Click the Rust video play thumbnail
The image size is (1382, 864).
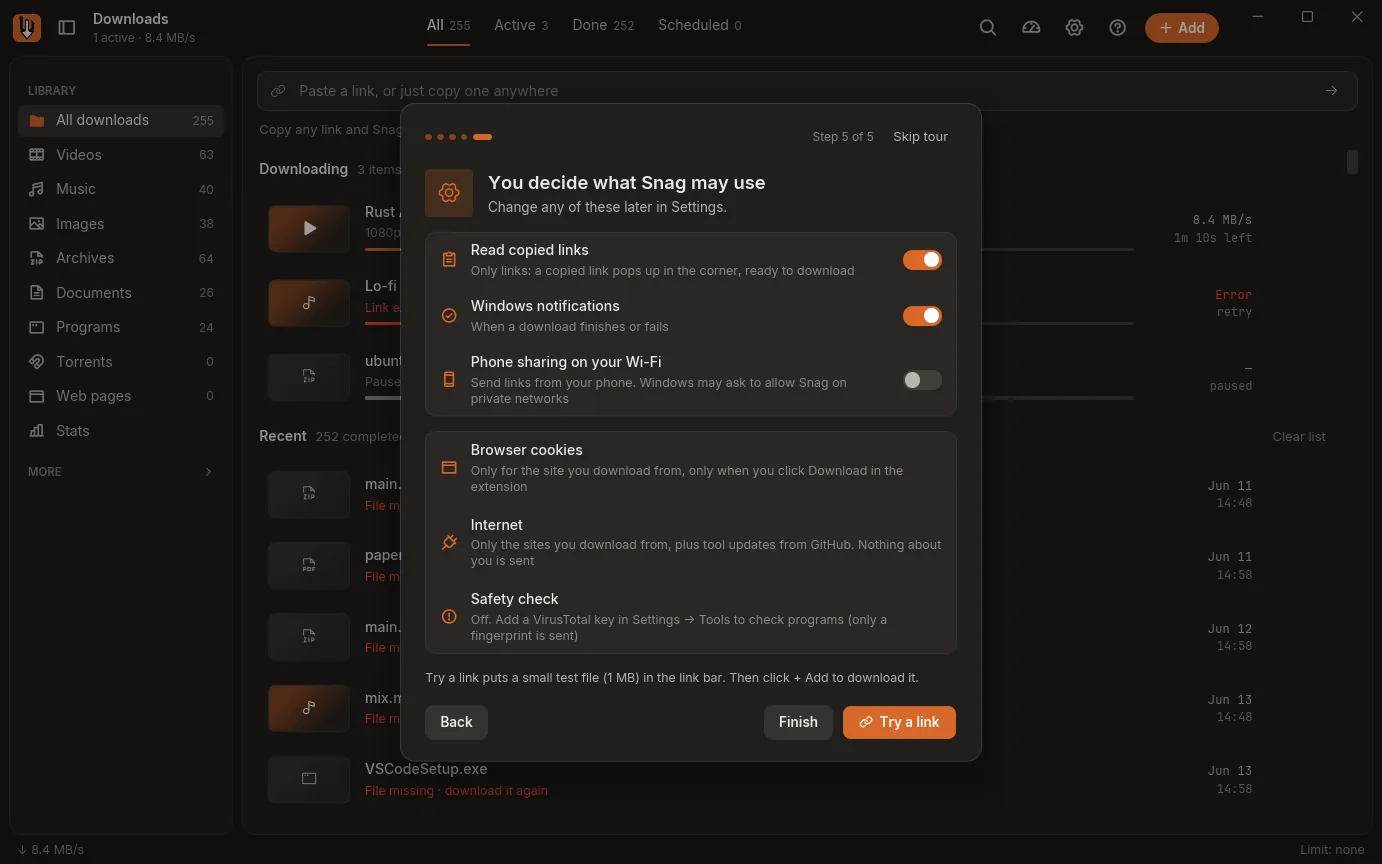click(309, 228)
